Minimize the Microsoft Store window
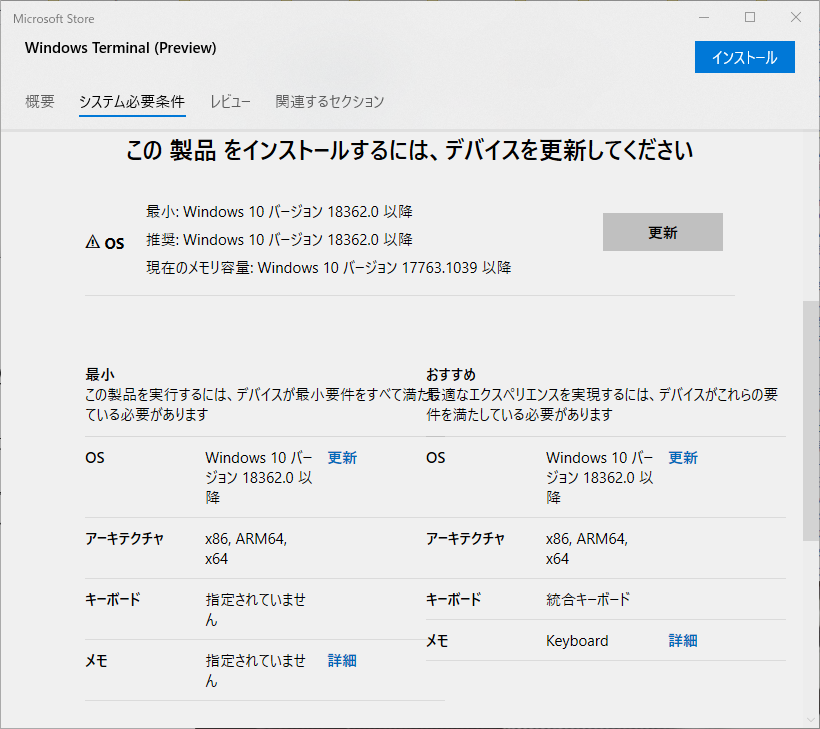 [704, 18]
